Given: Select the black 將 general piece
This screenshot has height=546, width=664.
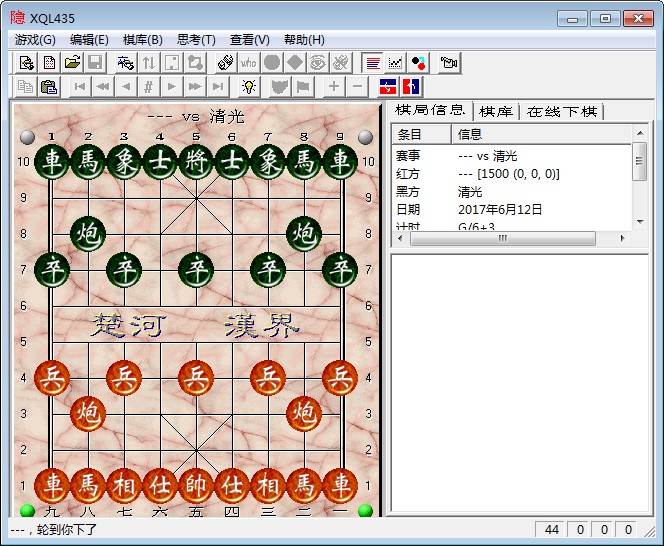Looking at the screenshot, I should pos(196,161).
